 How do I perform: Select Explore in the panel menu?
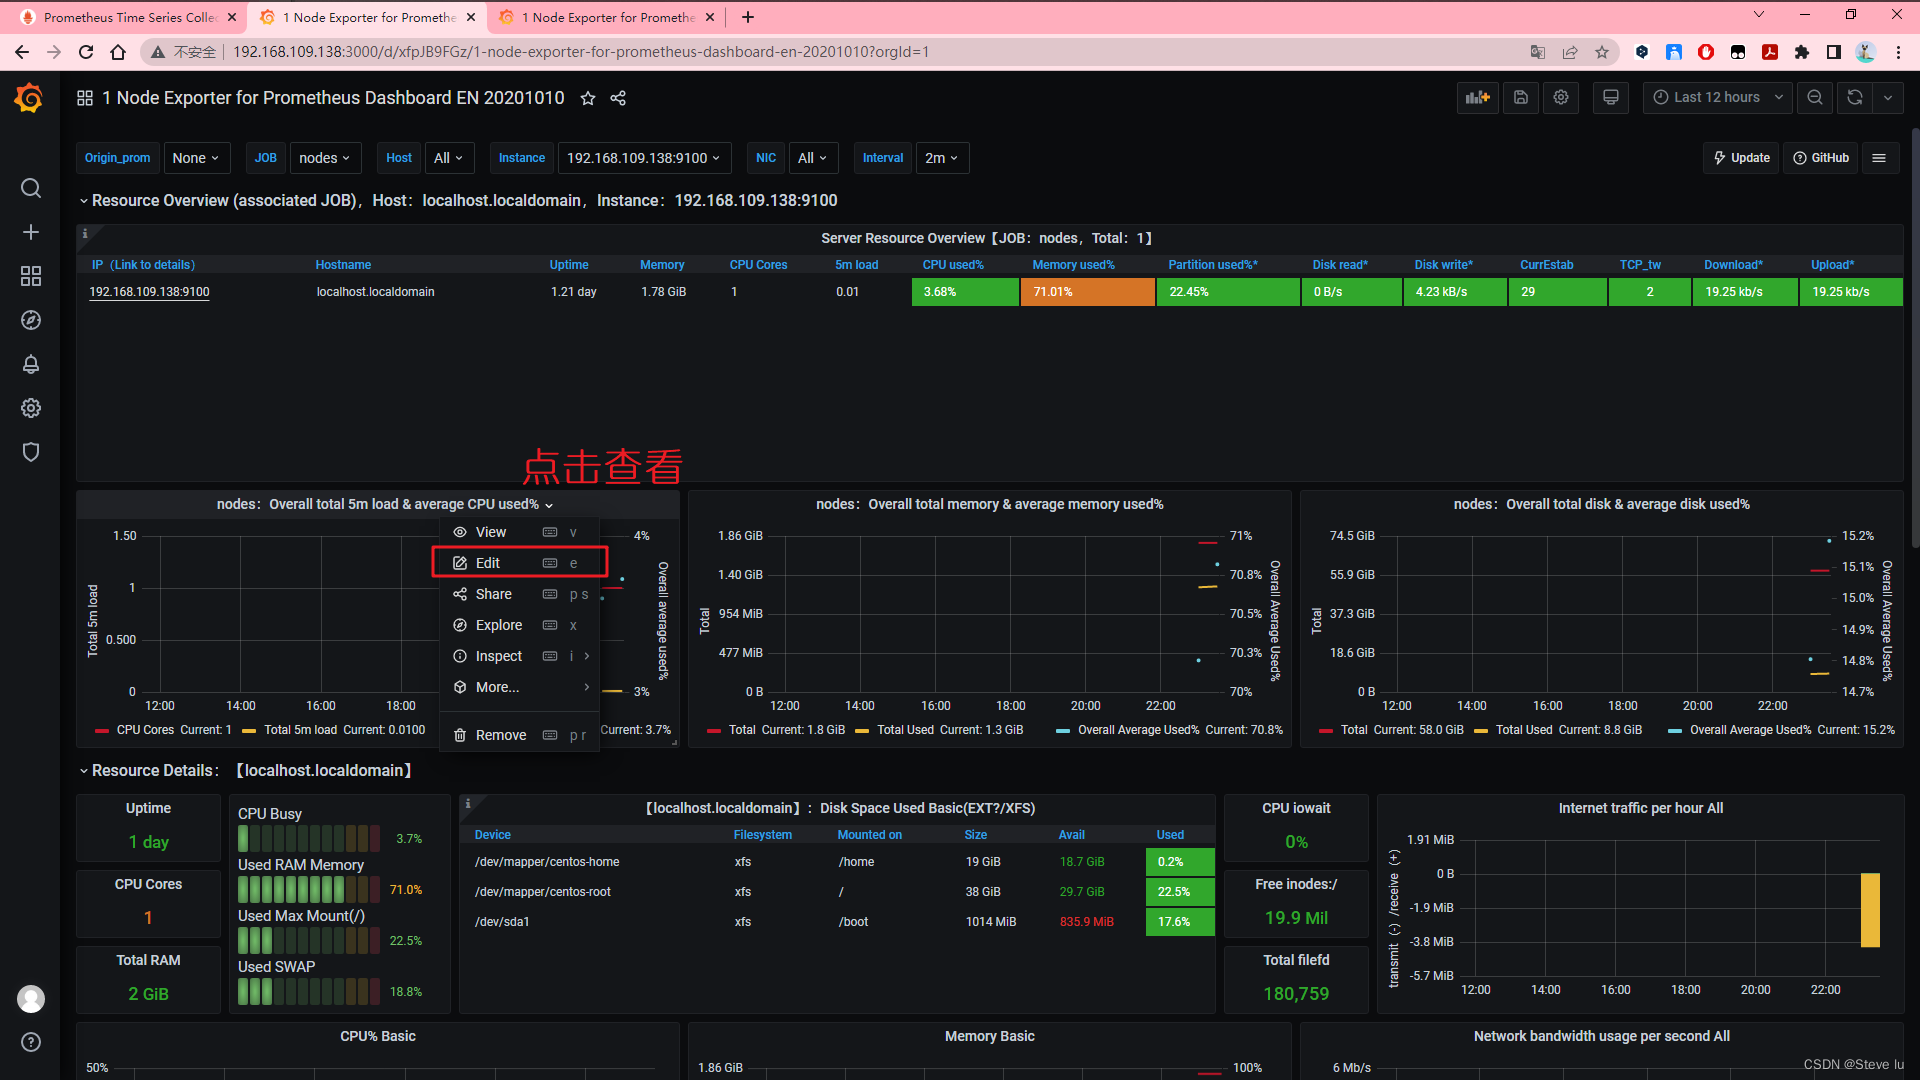[519, 625]
